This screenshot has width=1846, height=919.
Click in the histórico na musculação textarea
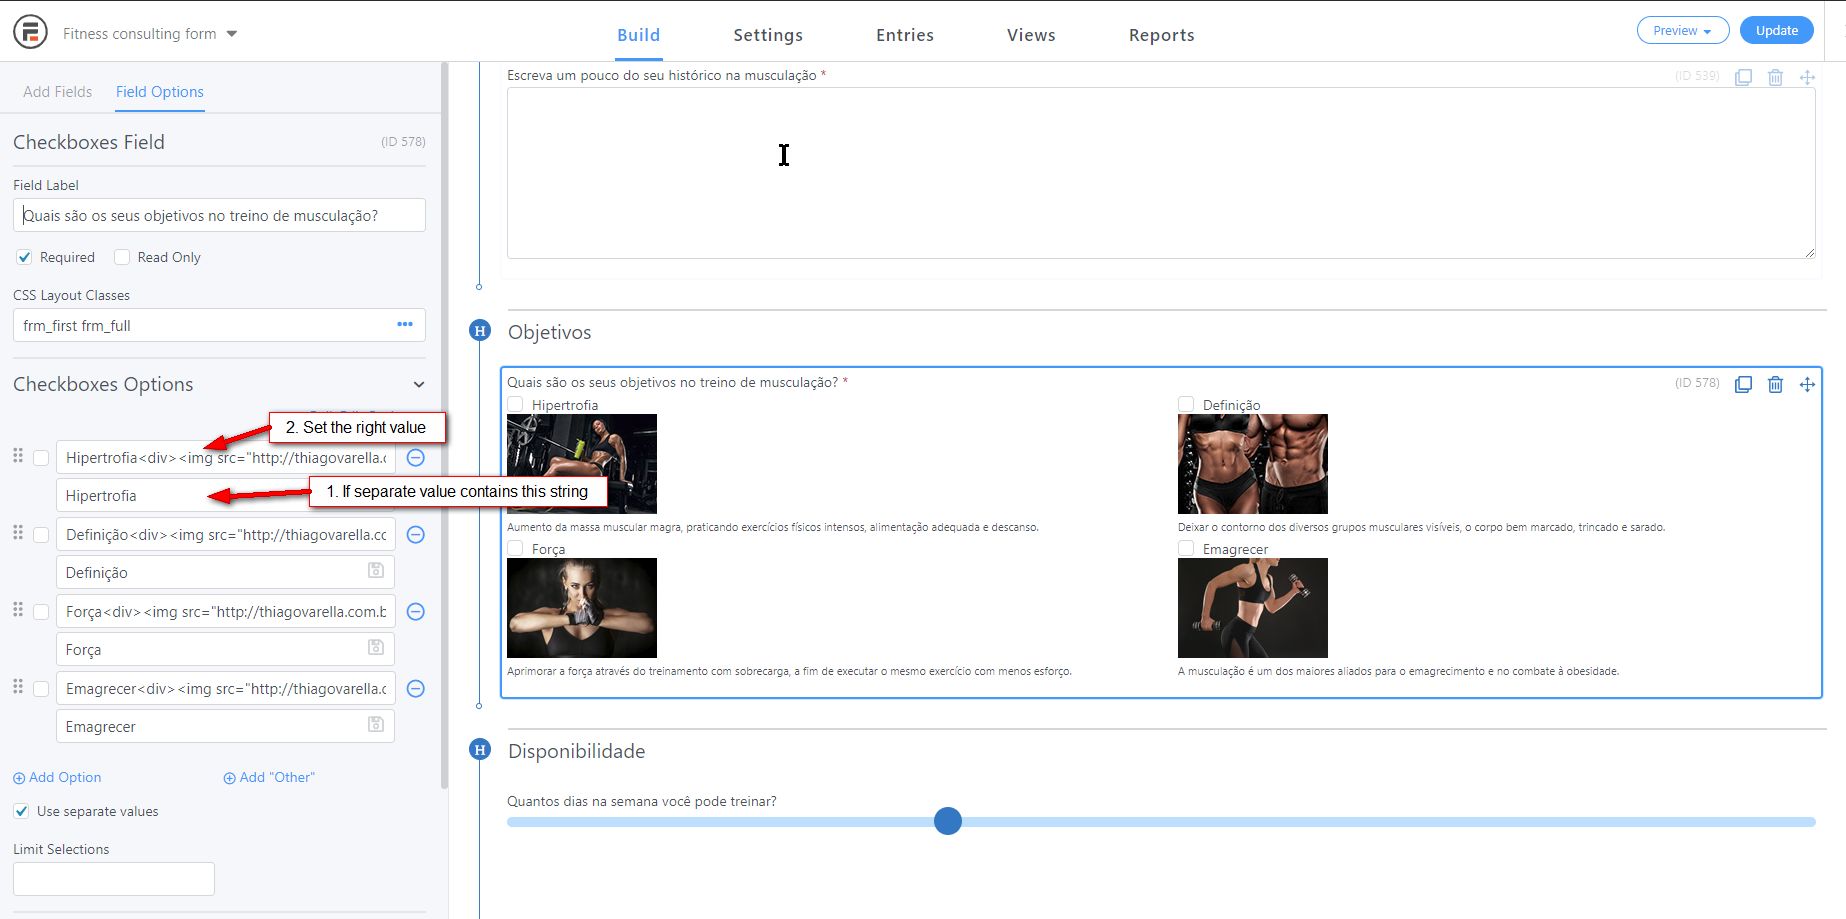[x=1161, y=173]
